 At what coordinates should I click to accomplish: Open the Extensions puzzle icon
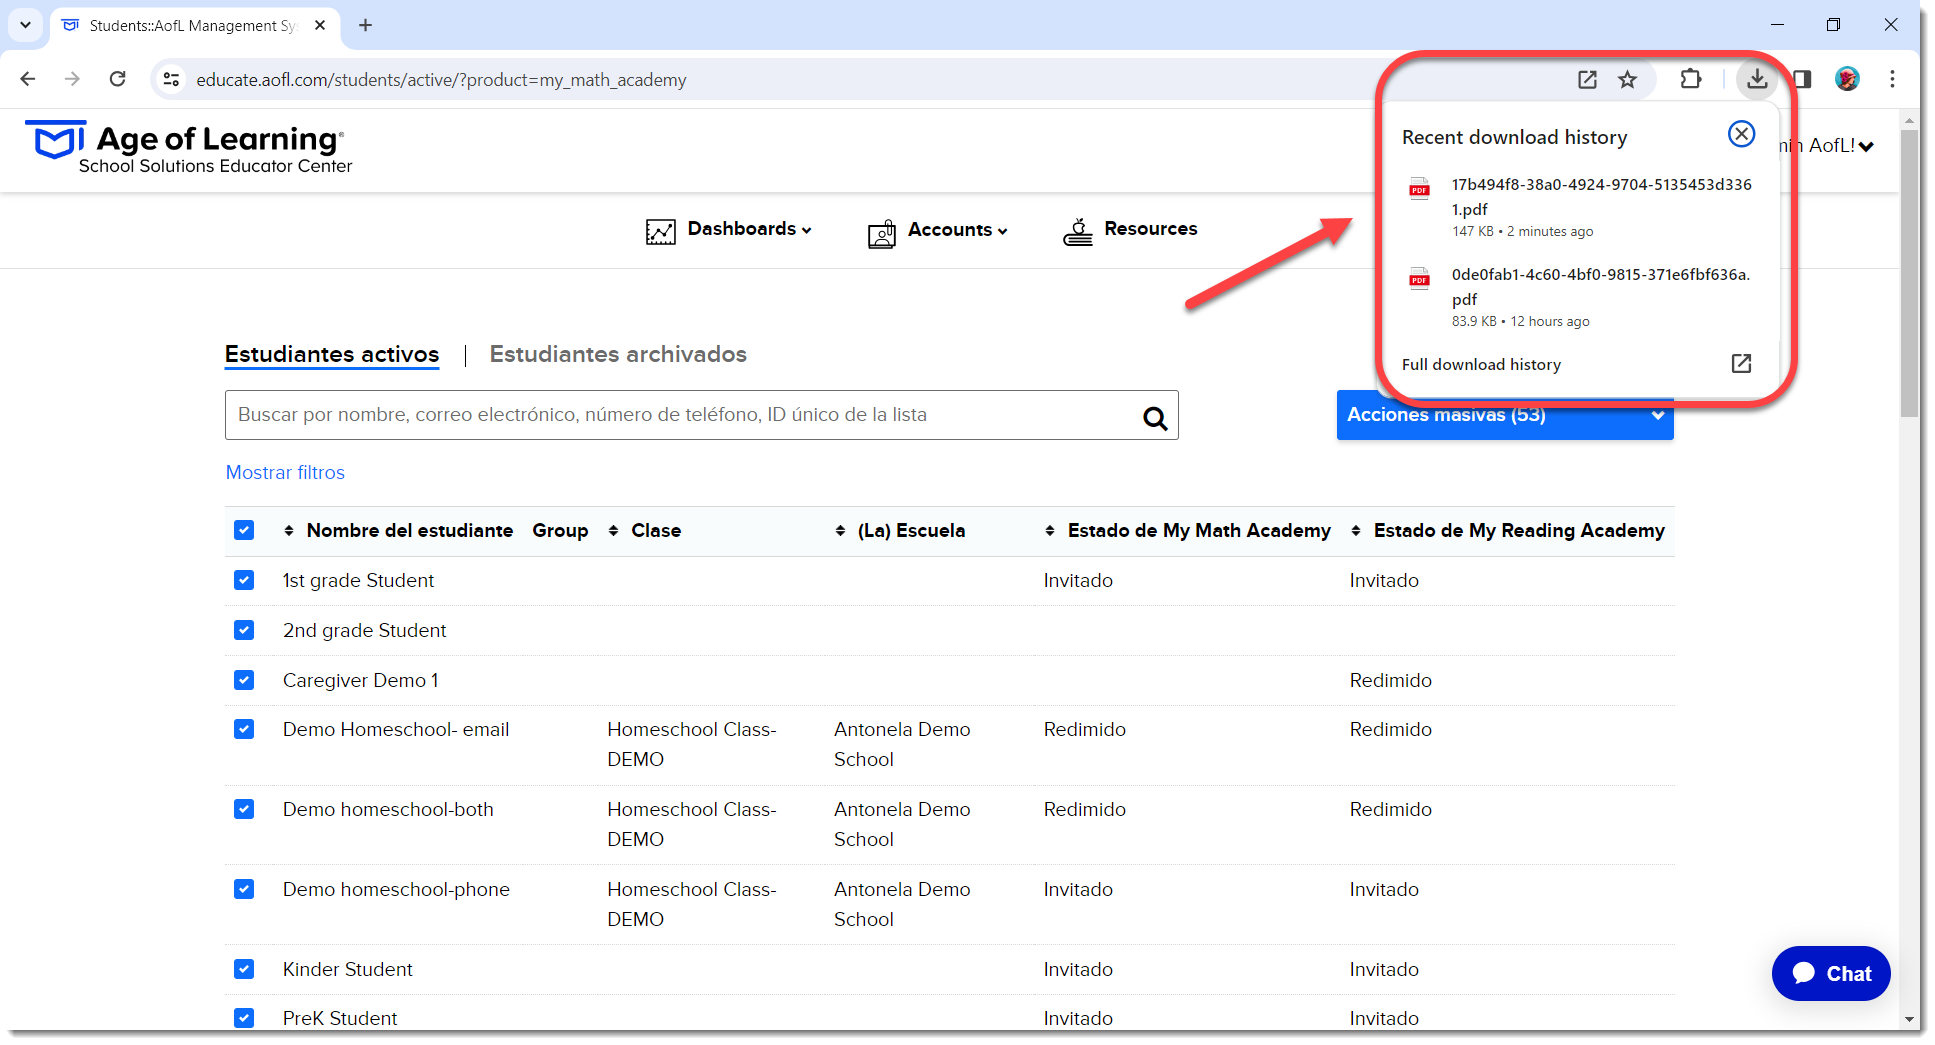(1690, 79)
